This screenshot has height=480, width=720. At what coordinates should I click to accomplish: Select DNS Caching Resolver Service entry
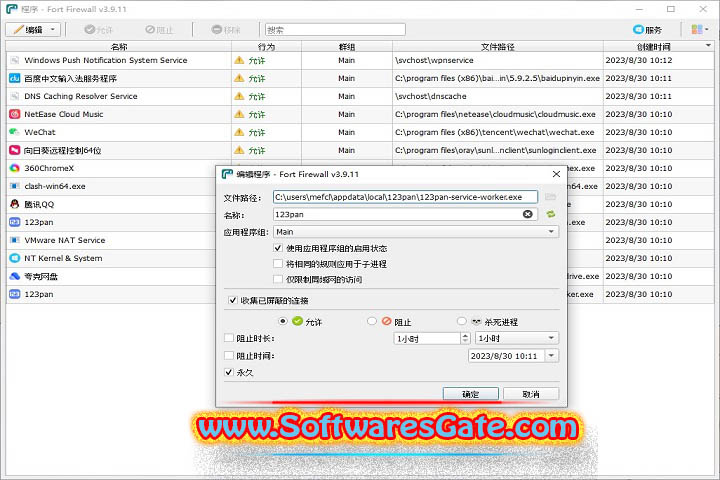coord(360,96)
